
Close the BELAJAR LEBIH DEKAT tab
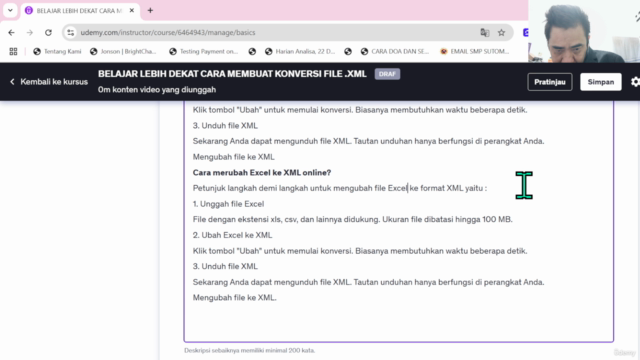point(131,11)
